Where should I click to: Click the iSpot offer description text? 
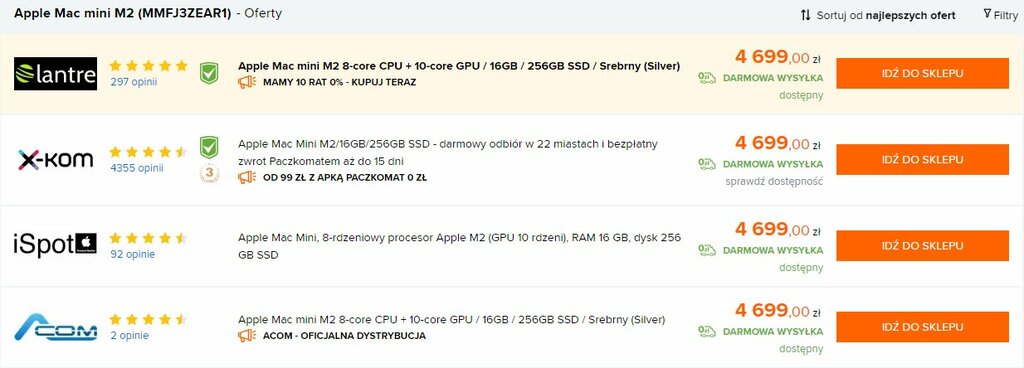tap(459, 246)
